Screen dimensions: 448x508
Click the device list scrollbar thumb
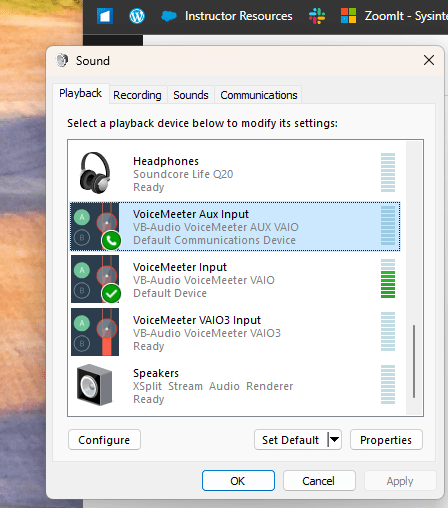tap(414, 361)
